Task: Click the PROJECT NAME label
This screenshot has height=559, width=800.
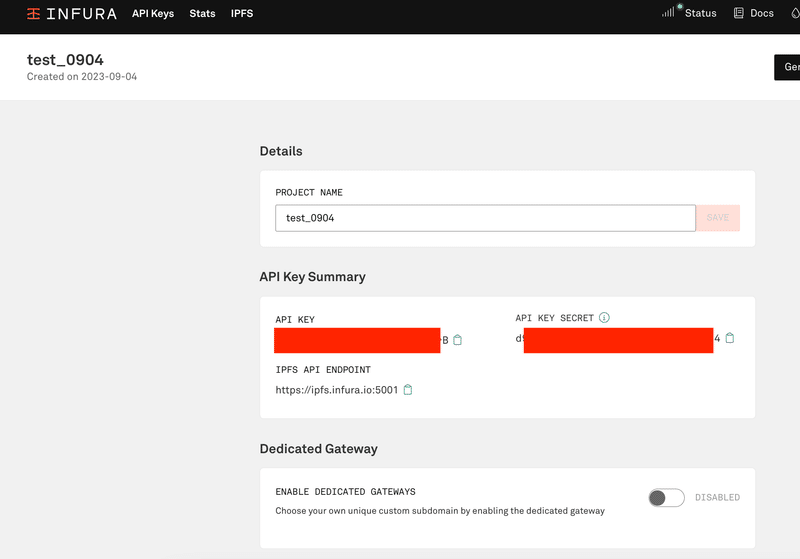Action: point(309,192)
